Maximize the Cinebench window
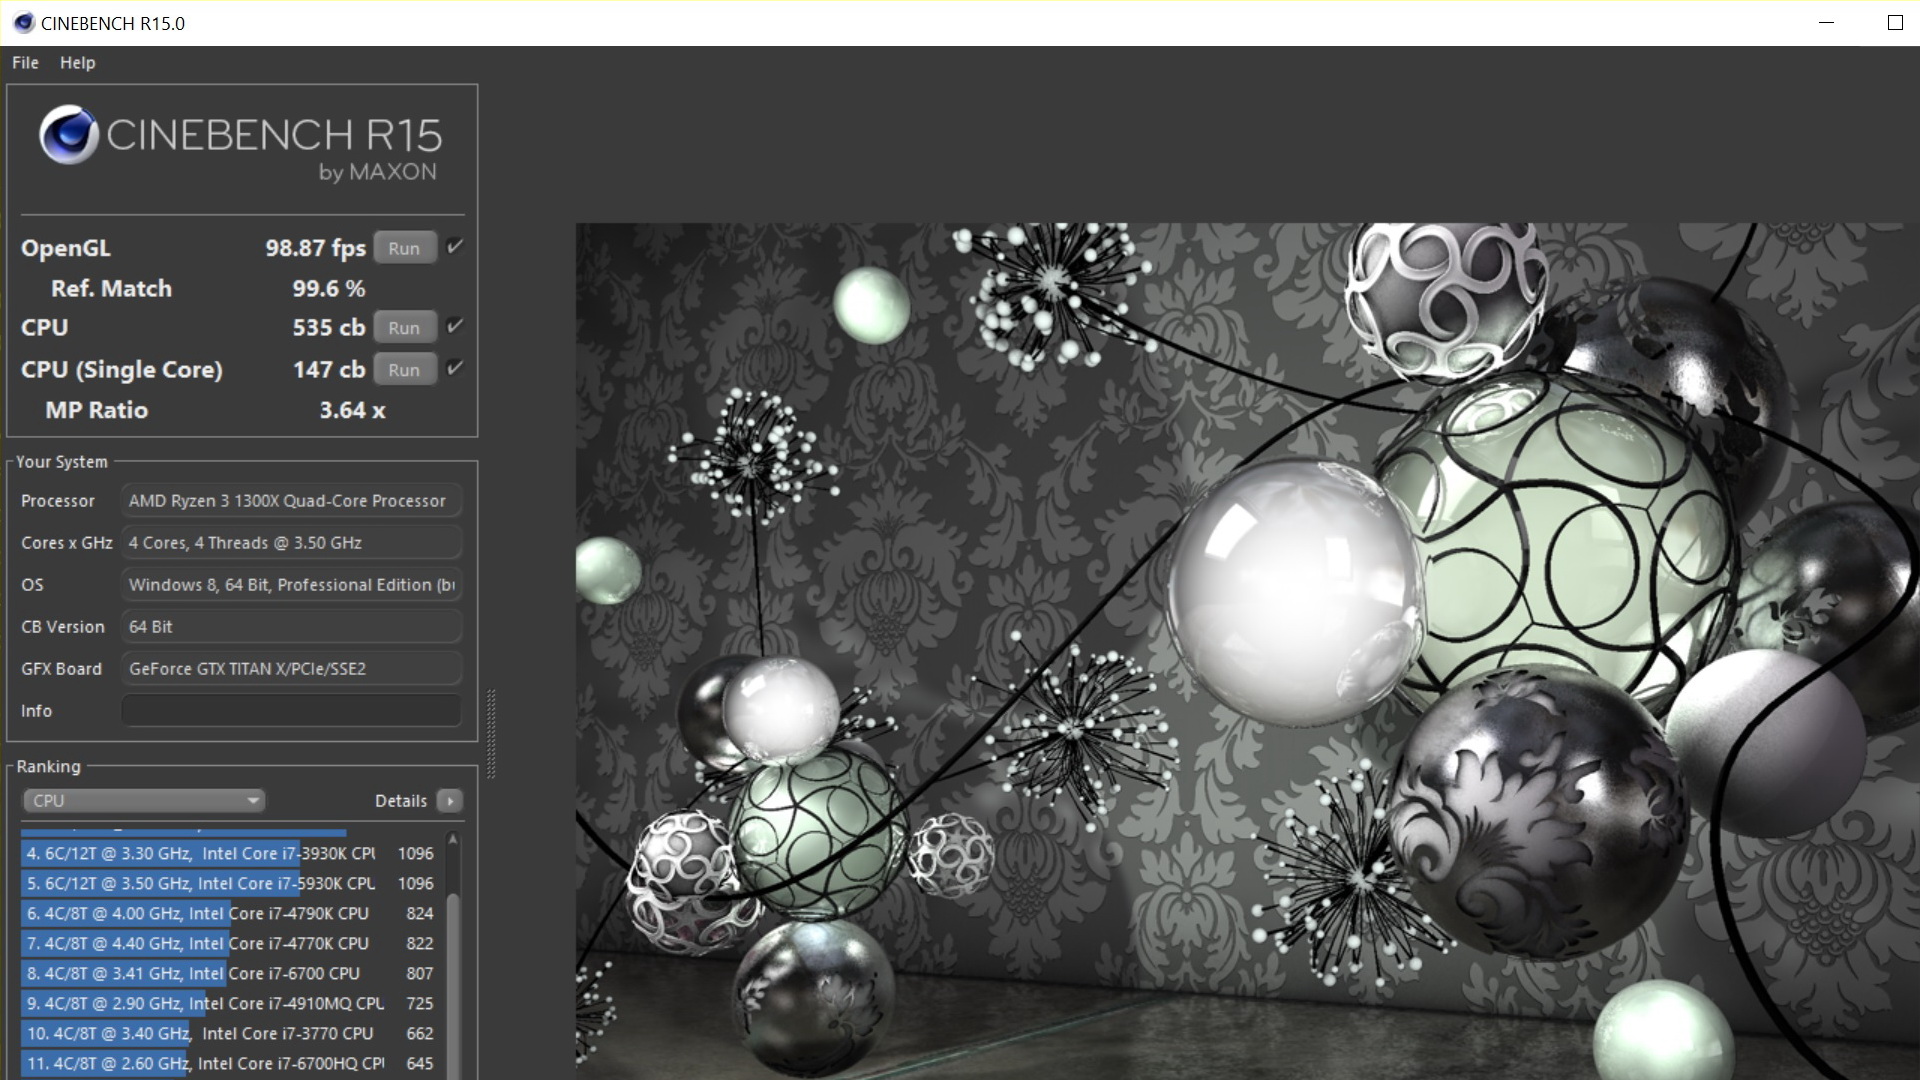 pyautogui.click(x=1895, y=22)
